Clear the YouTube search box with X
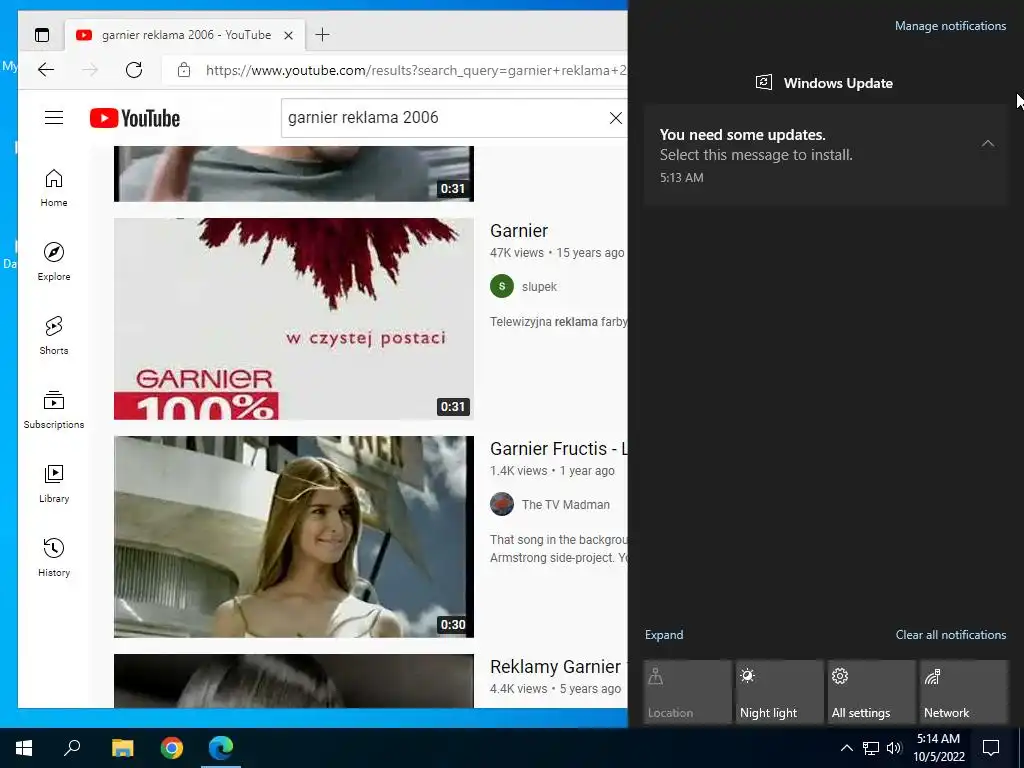This screenshot has width=1024, height=768. pyautogui.click(x=615, y=118)
